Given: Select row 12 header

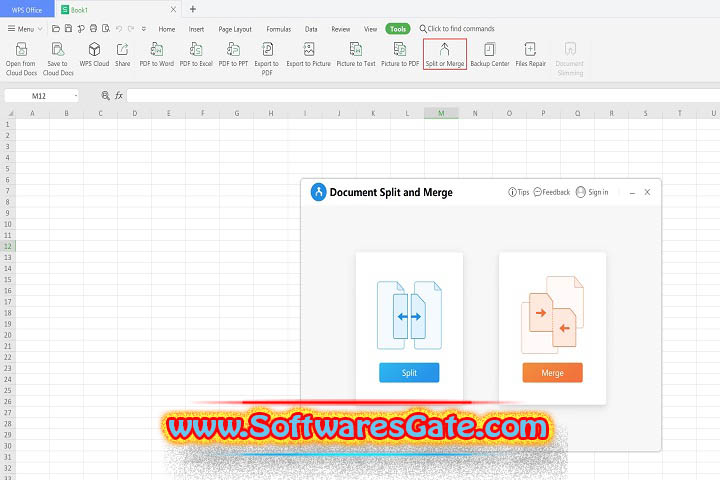Looking at the screenshot, I should click(x=8, y=246).
